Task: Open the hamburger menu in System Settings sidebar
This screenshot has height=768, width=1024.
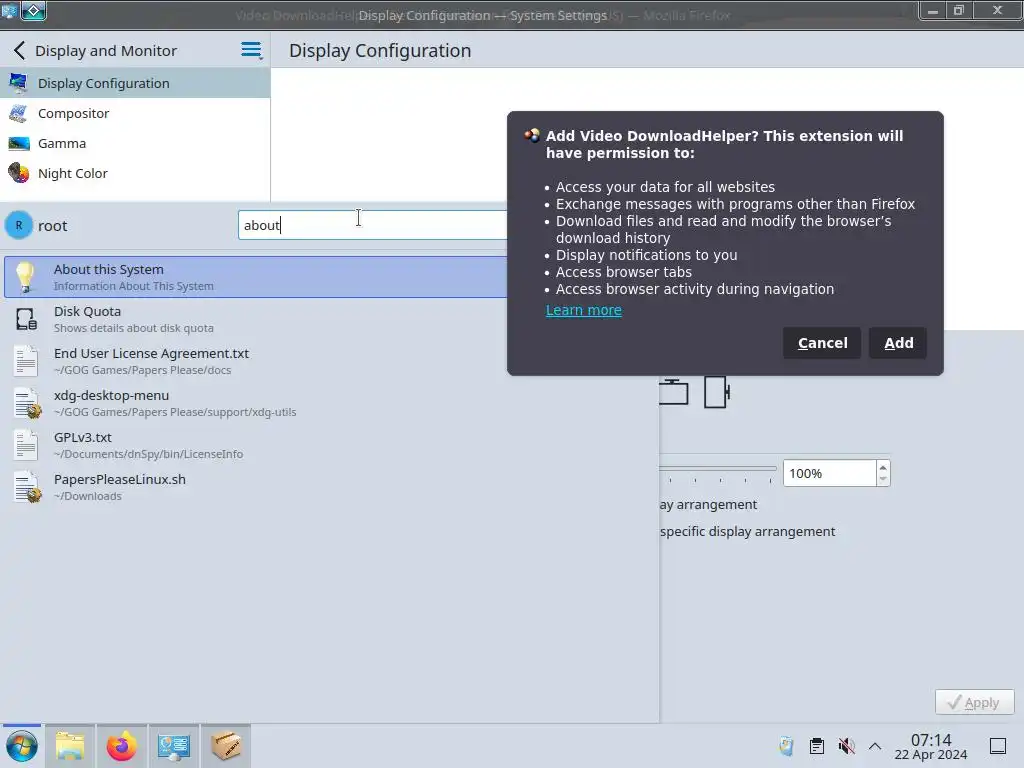Action: coord(251,50)
